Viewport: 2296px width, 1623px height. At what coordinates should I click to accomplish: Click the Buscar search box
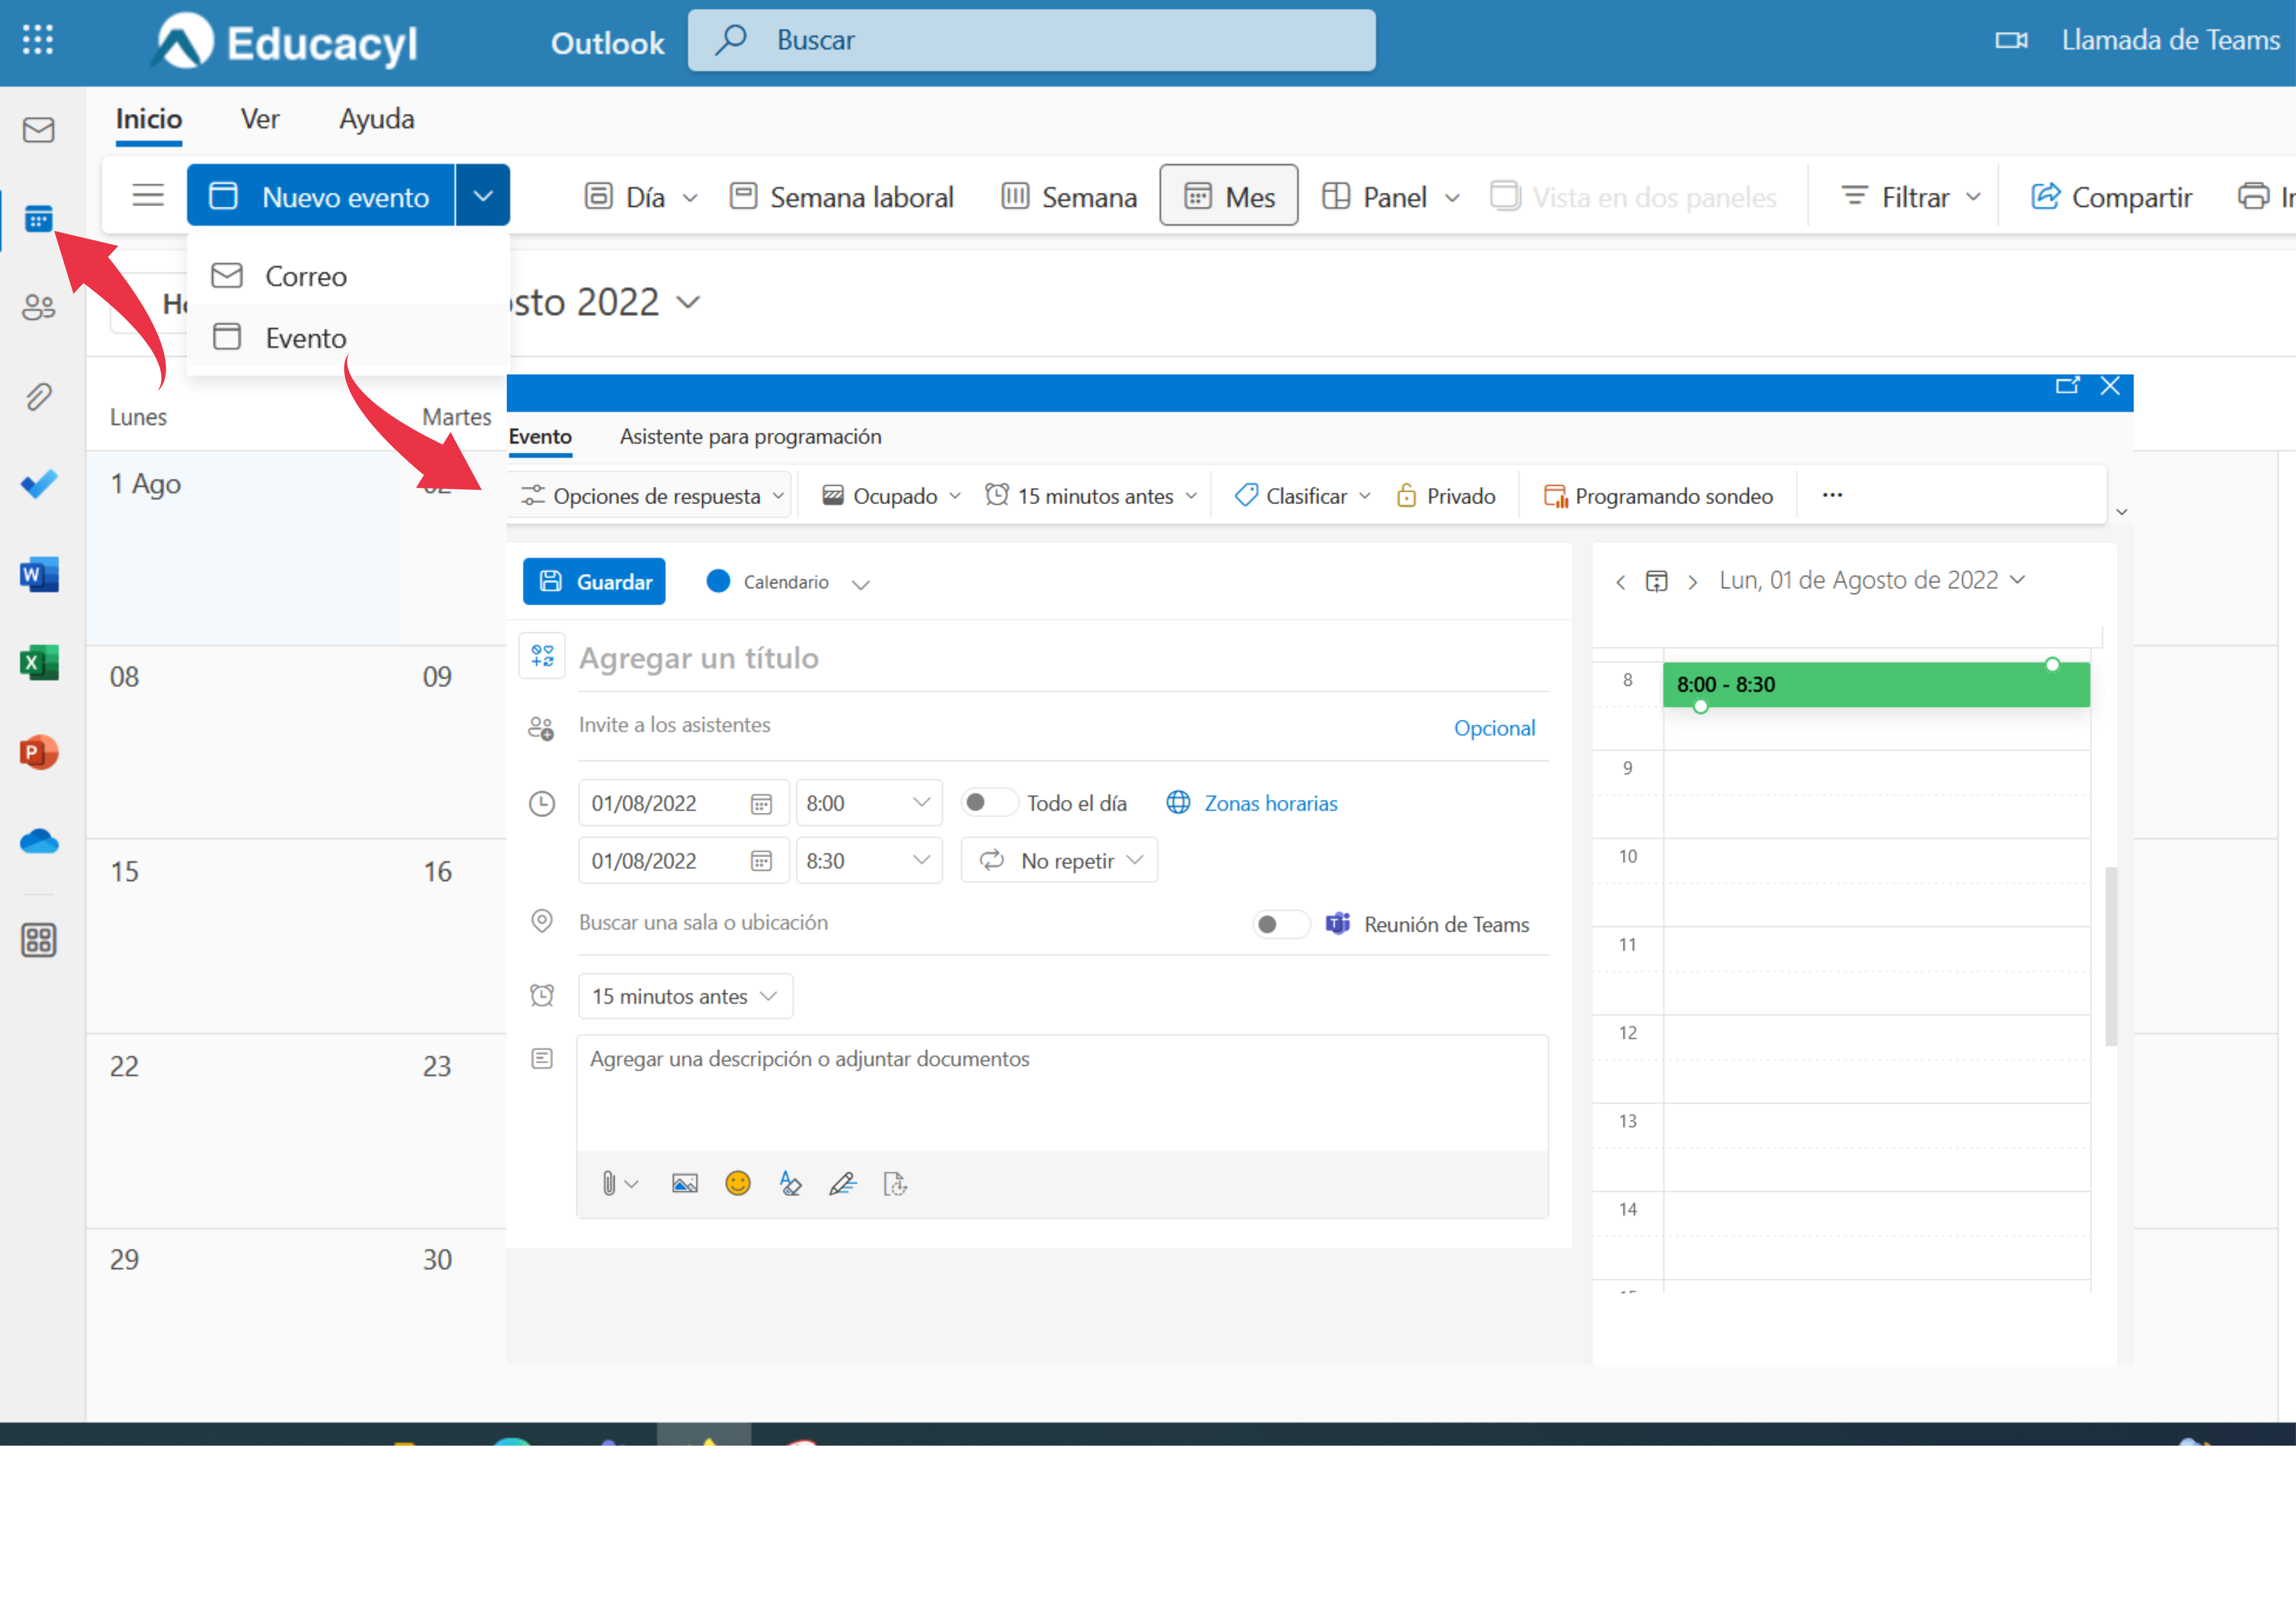click(x=1032, y=40)
